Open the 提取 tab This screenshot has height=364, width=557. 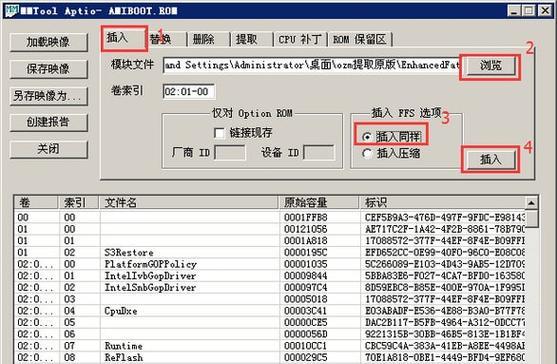click(252, 39)
